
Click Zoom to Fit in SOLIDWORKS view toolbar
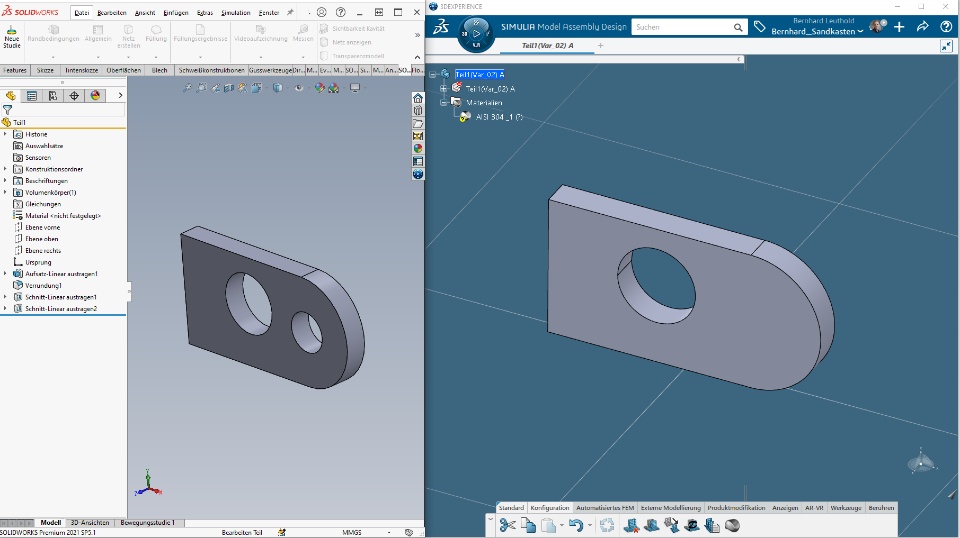(187, 88)
